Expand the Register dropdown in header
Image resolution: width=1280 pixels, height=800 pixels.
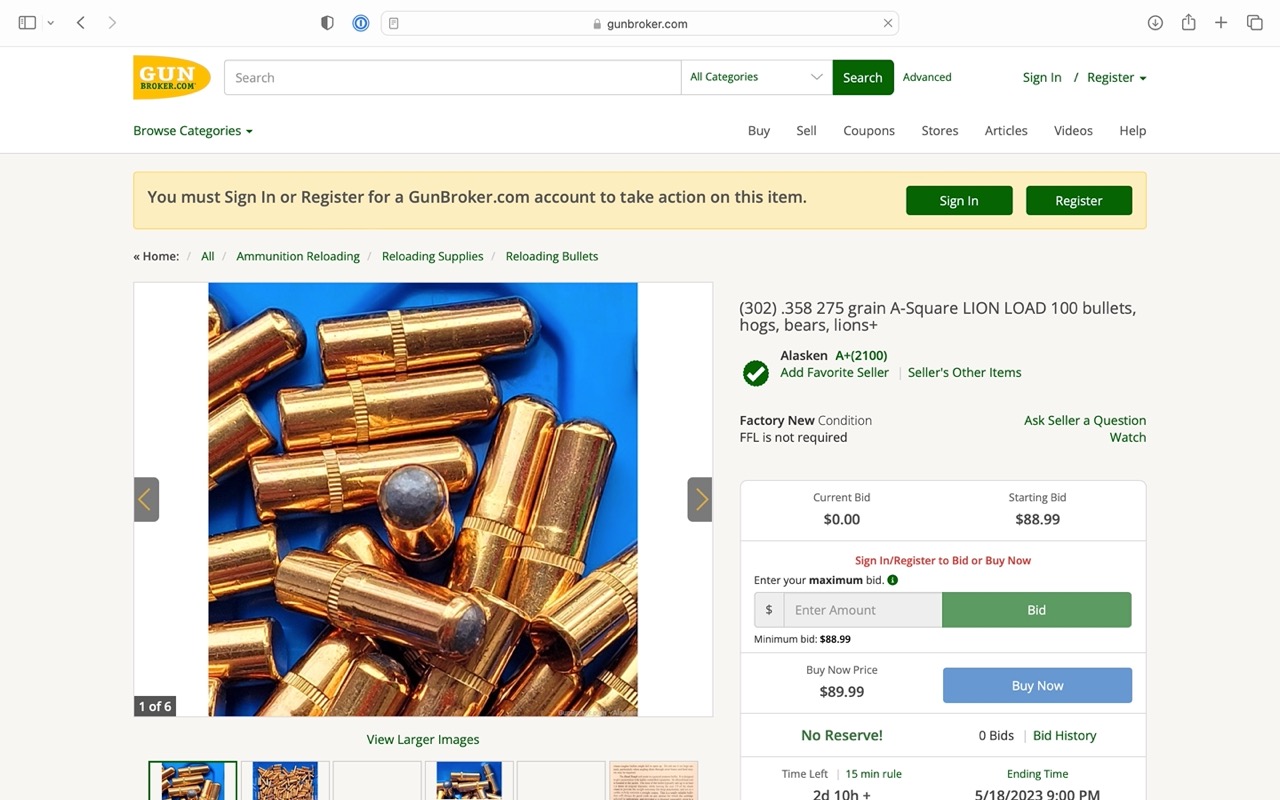pyautogui.click(x=1116, y=78)
